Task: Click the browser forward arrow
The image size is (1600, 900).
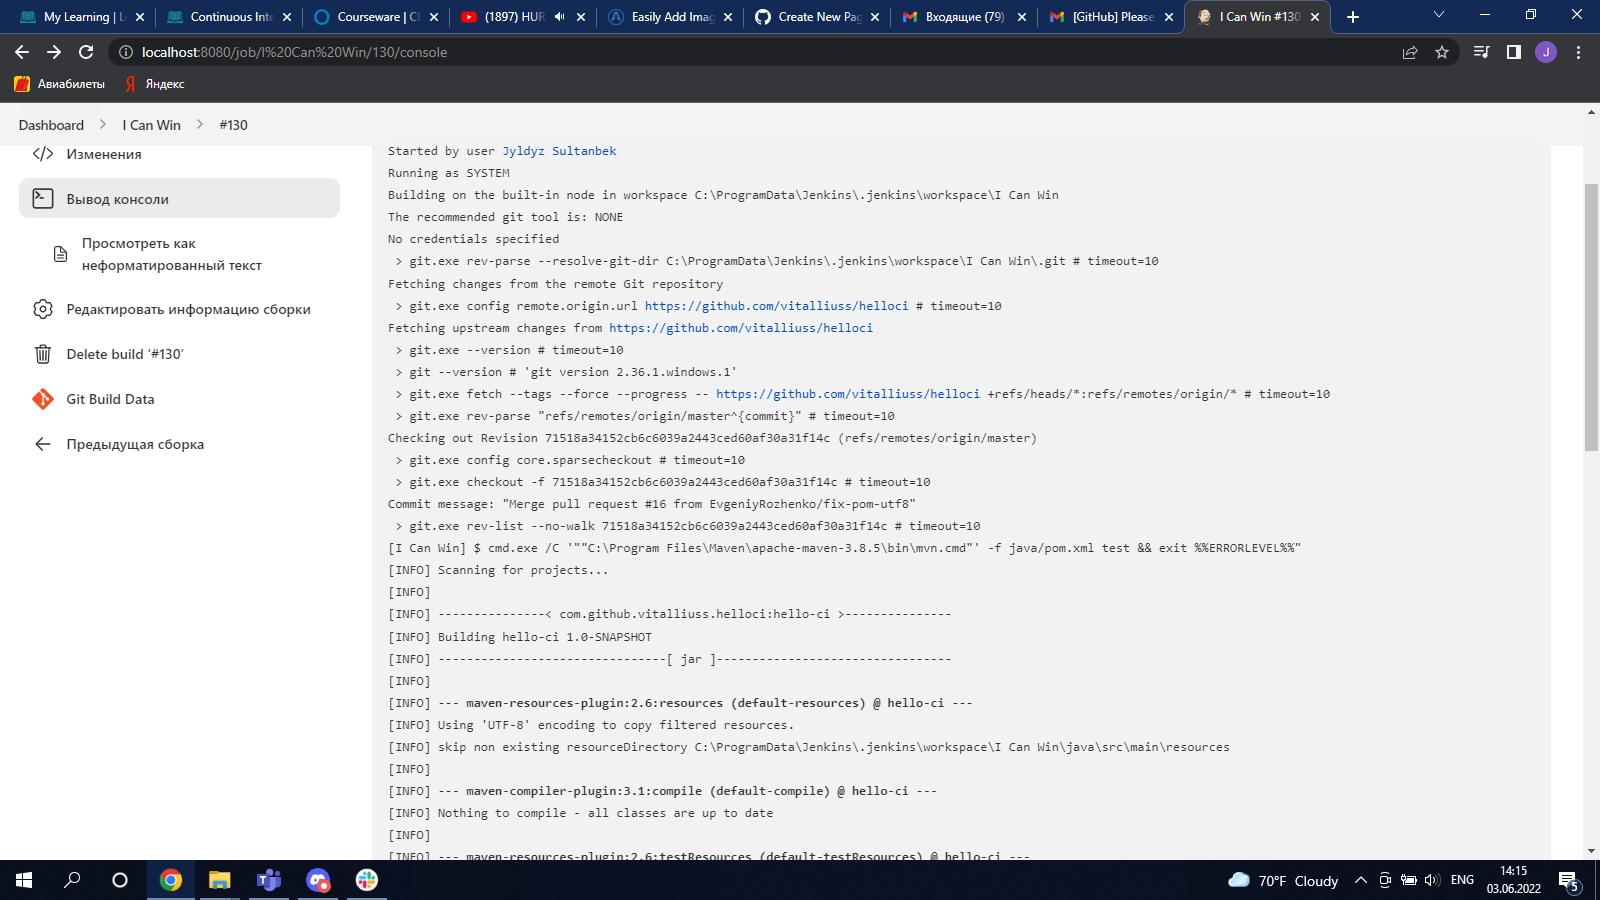Action: (x=54, y=52)
